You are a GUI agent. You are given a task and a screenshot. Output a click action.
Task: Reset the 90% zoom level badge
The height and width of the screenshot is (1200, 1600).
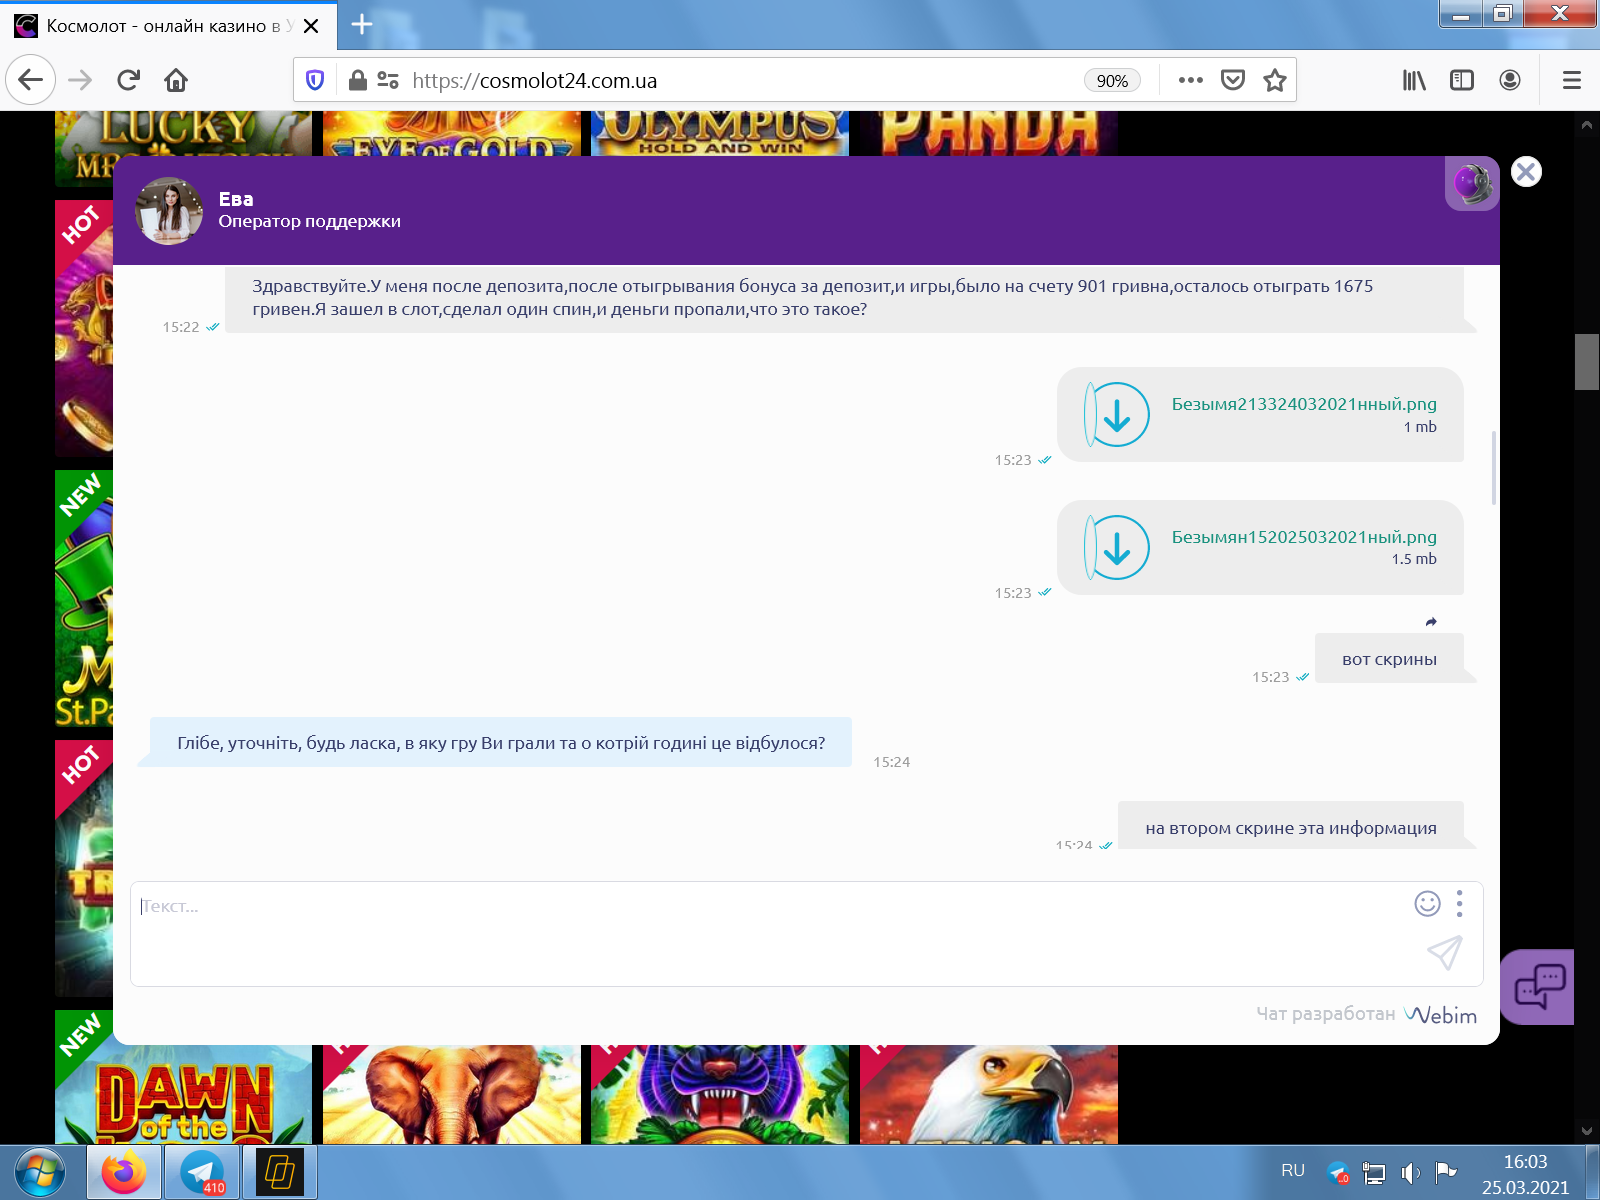click(1112, 81)
